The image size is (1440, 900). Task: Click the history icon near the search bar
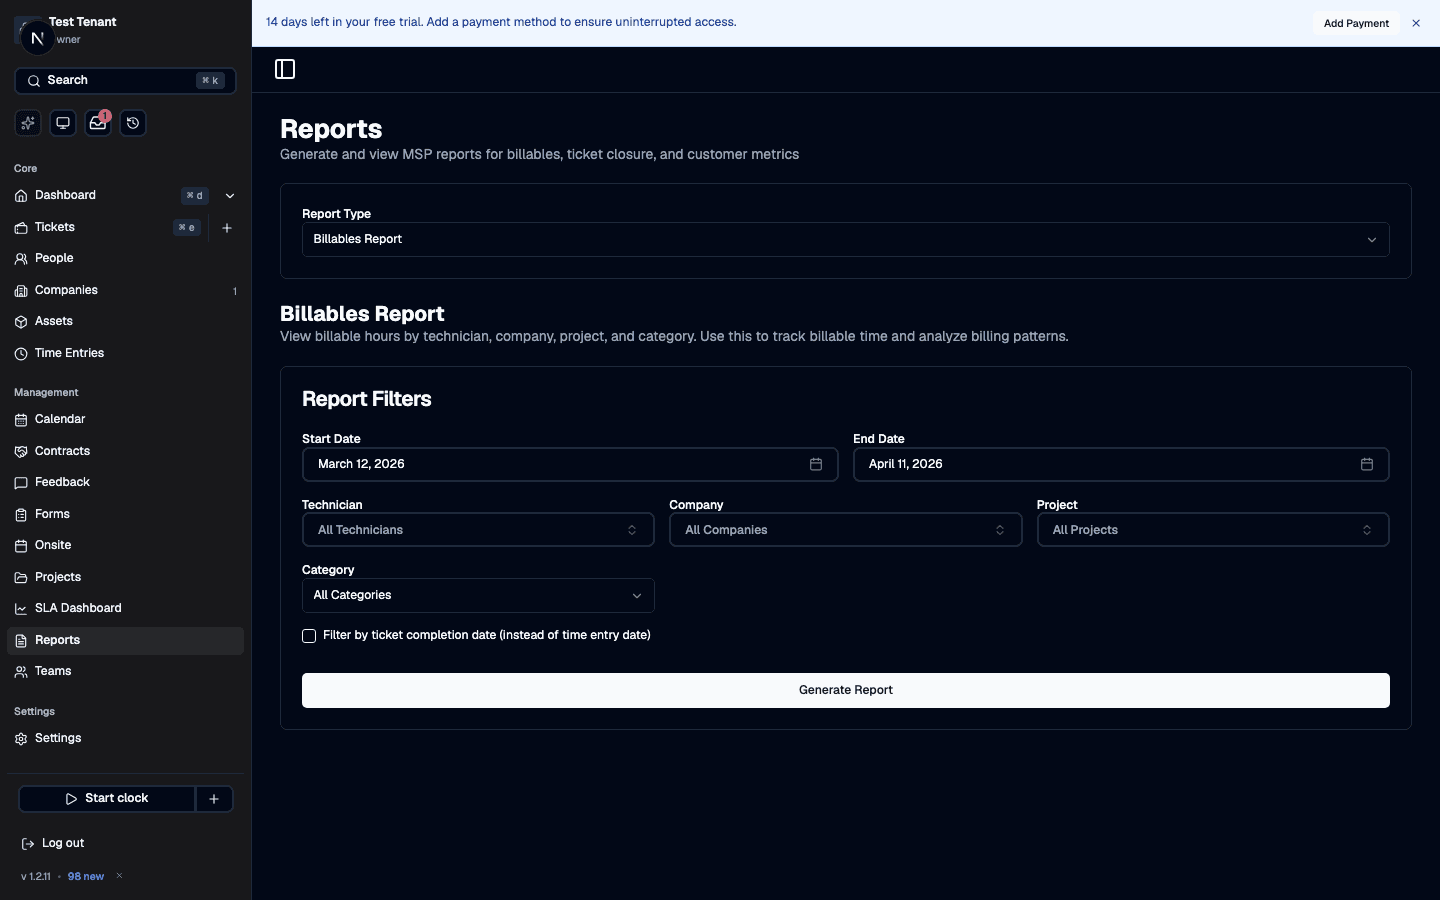133,122
